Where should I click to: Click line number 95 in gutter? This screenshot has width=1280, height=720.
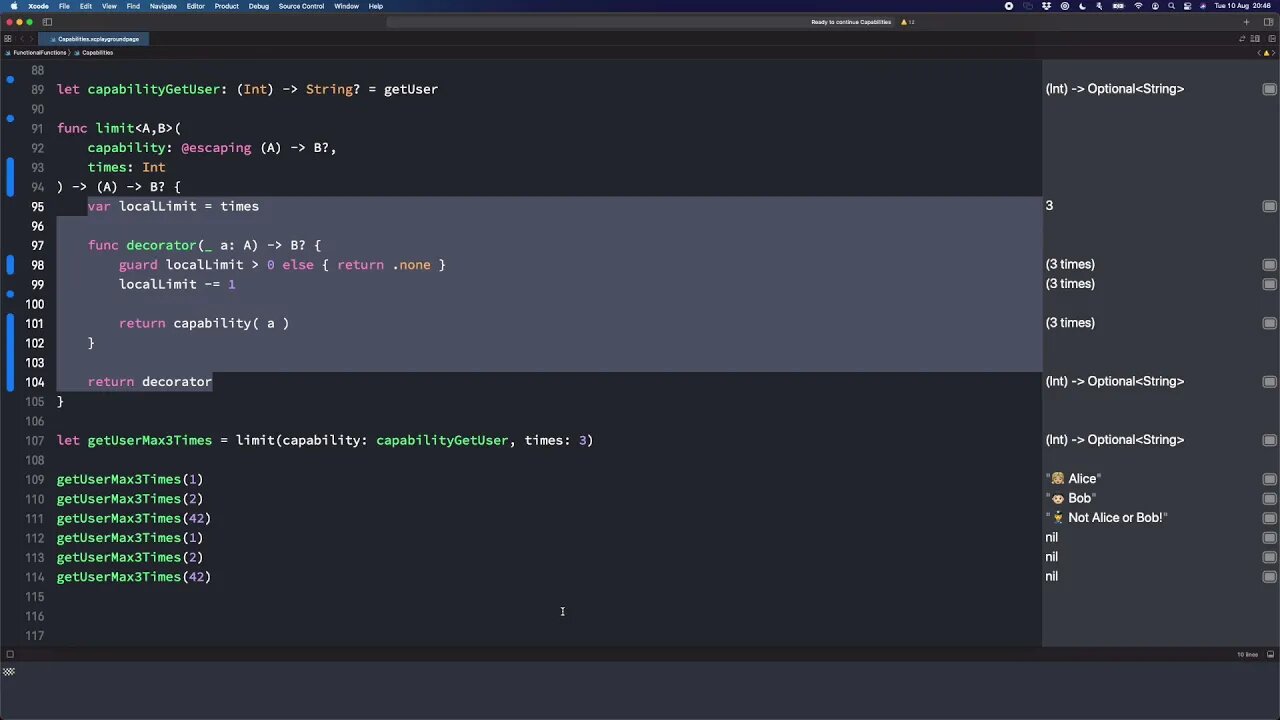click(37, 206)
